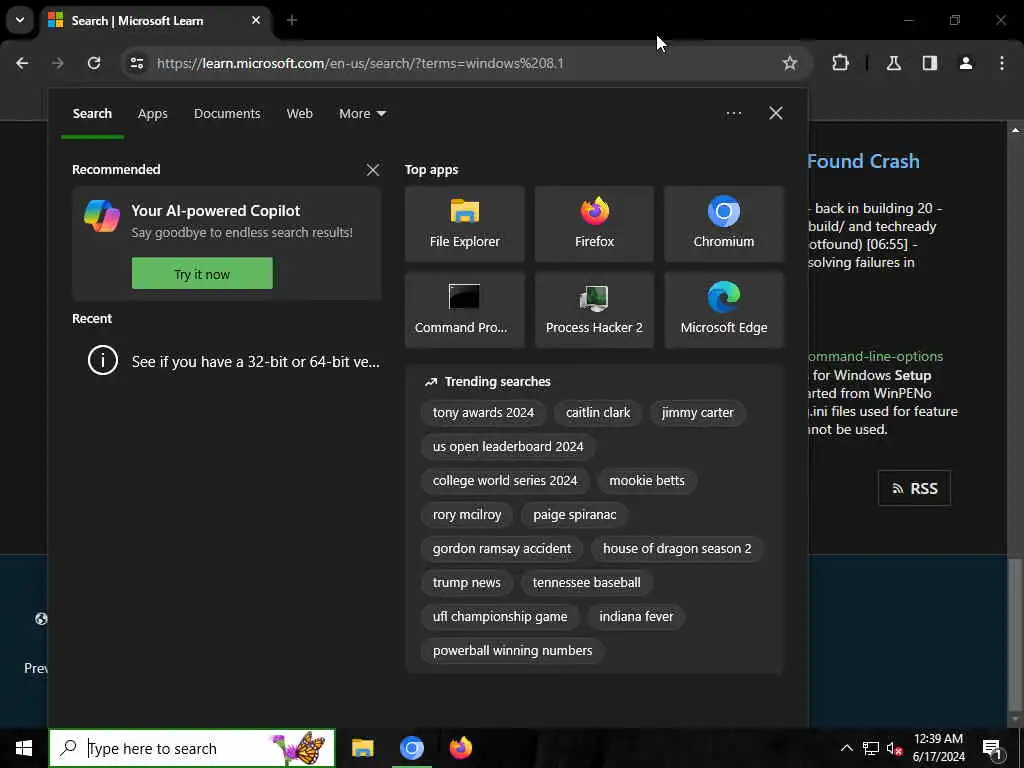
Task: Click the RSS button on the page
Action: pos(914,488)
